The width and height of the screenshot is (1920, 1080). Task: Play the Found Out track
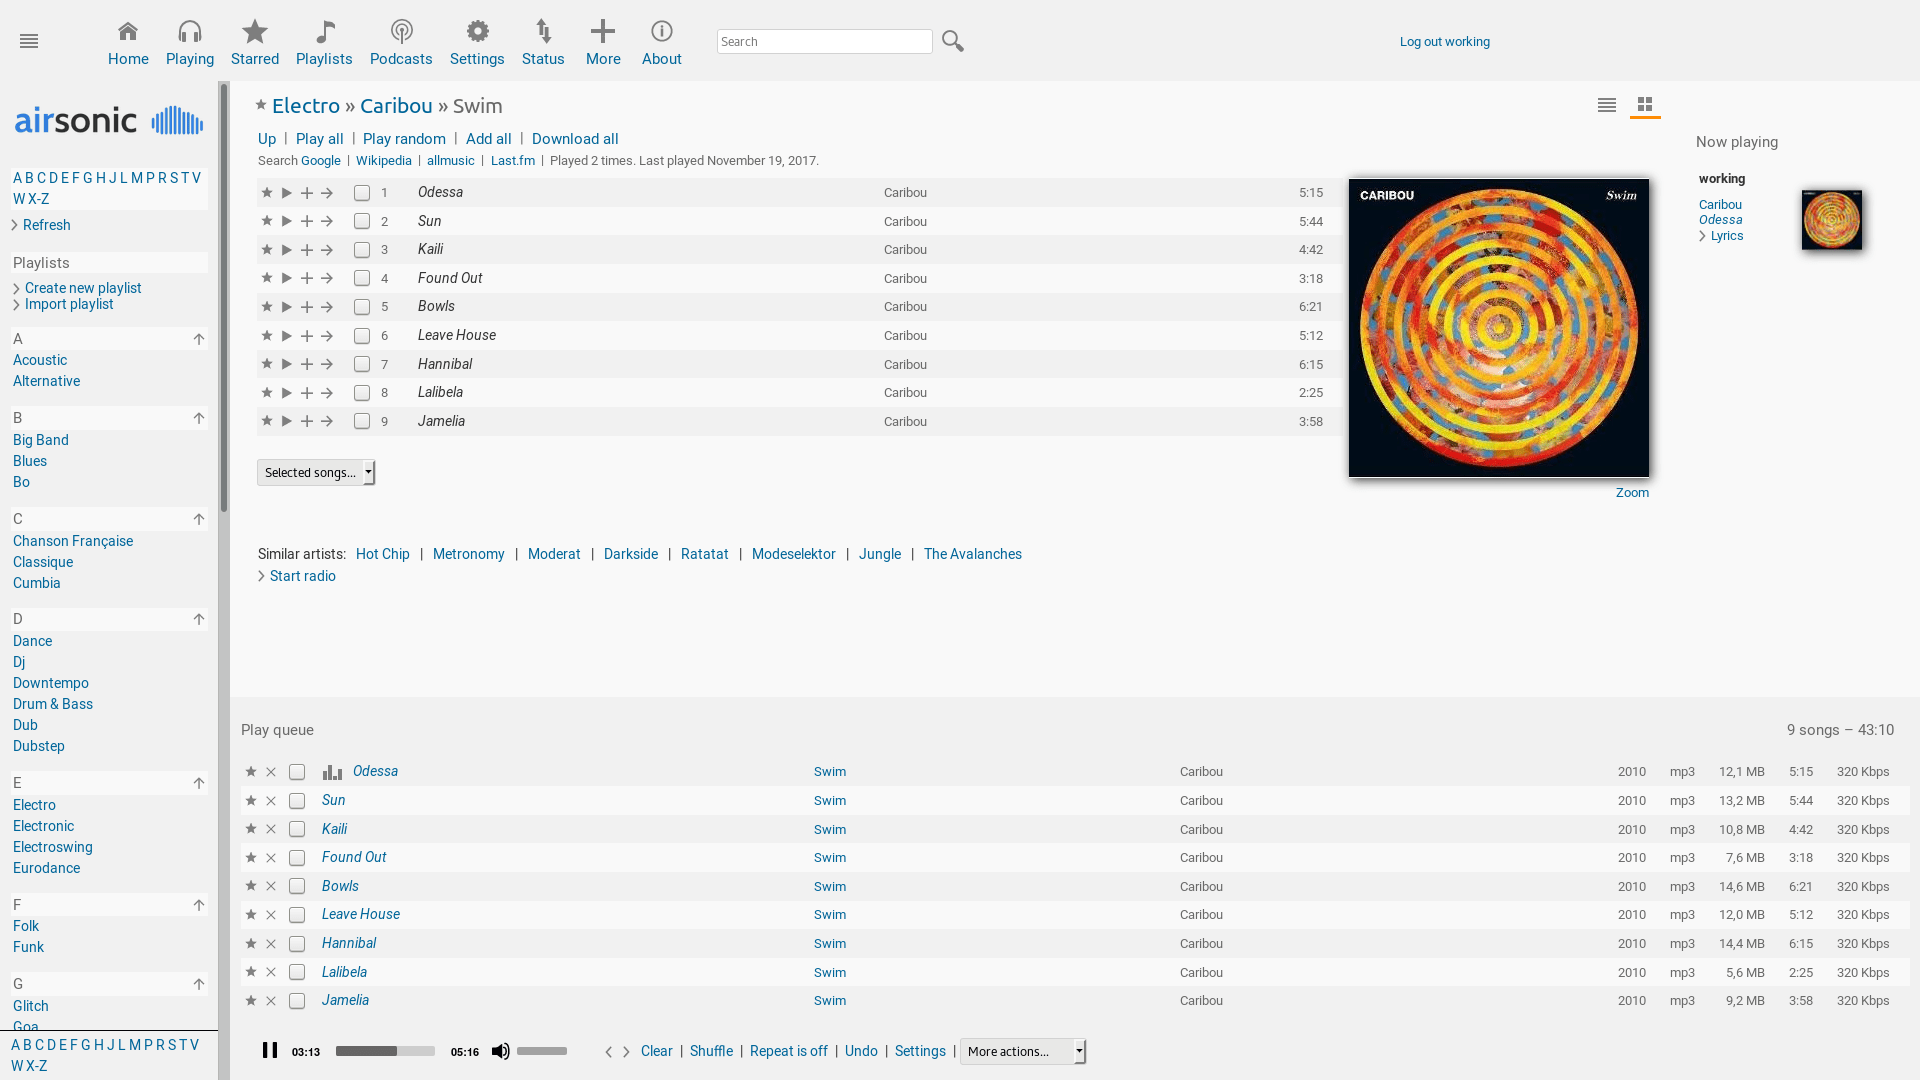pyautogui.click(x=287, y=278)
